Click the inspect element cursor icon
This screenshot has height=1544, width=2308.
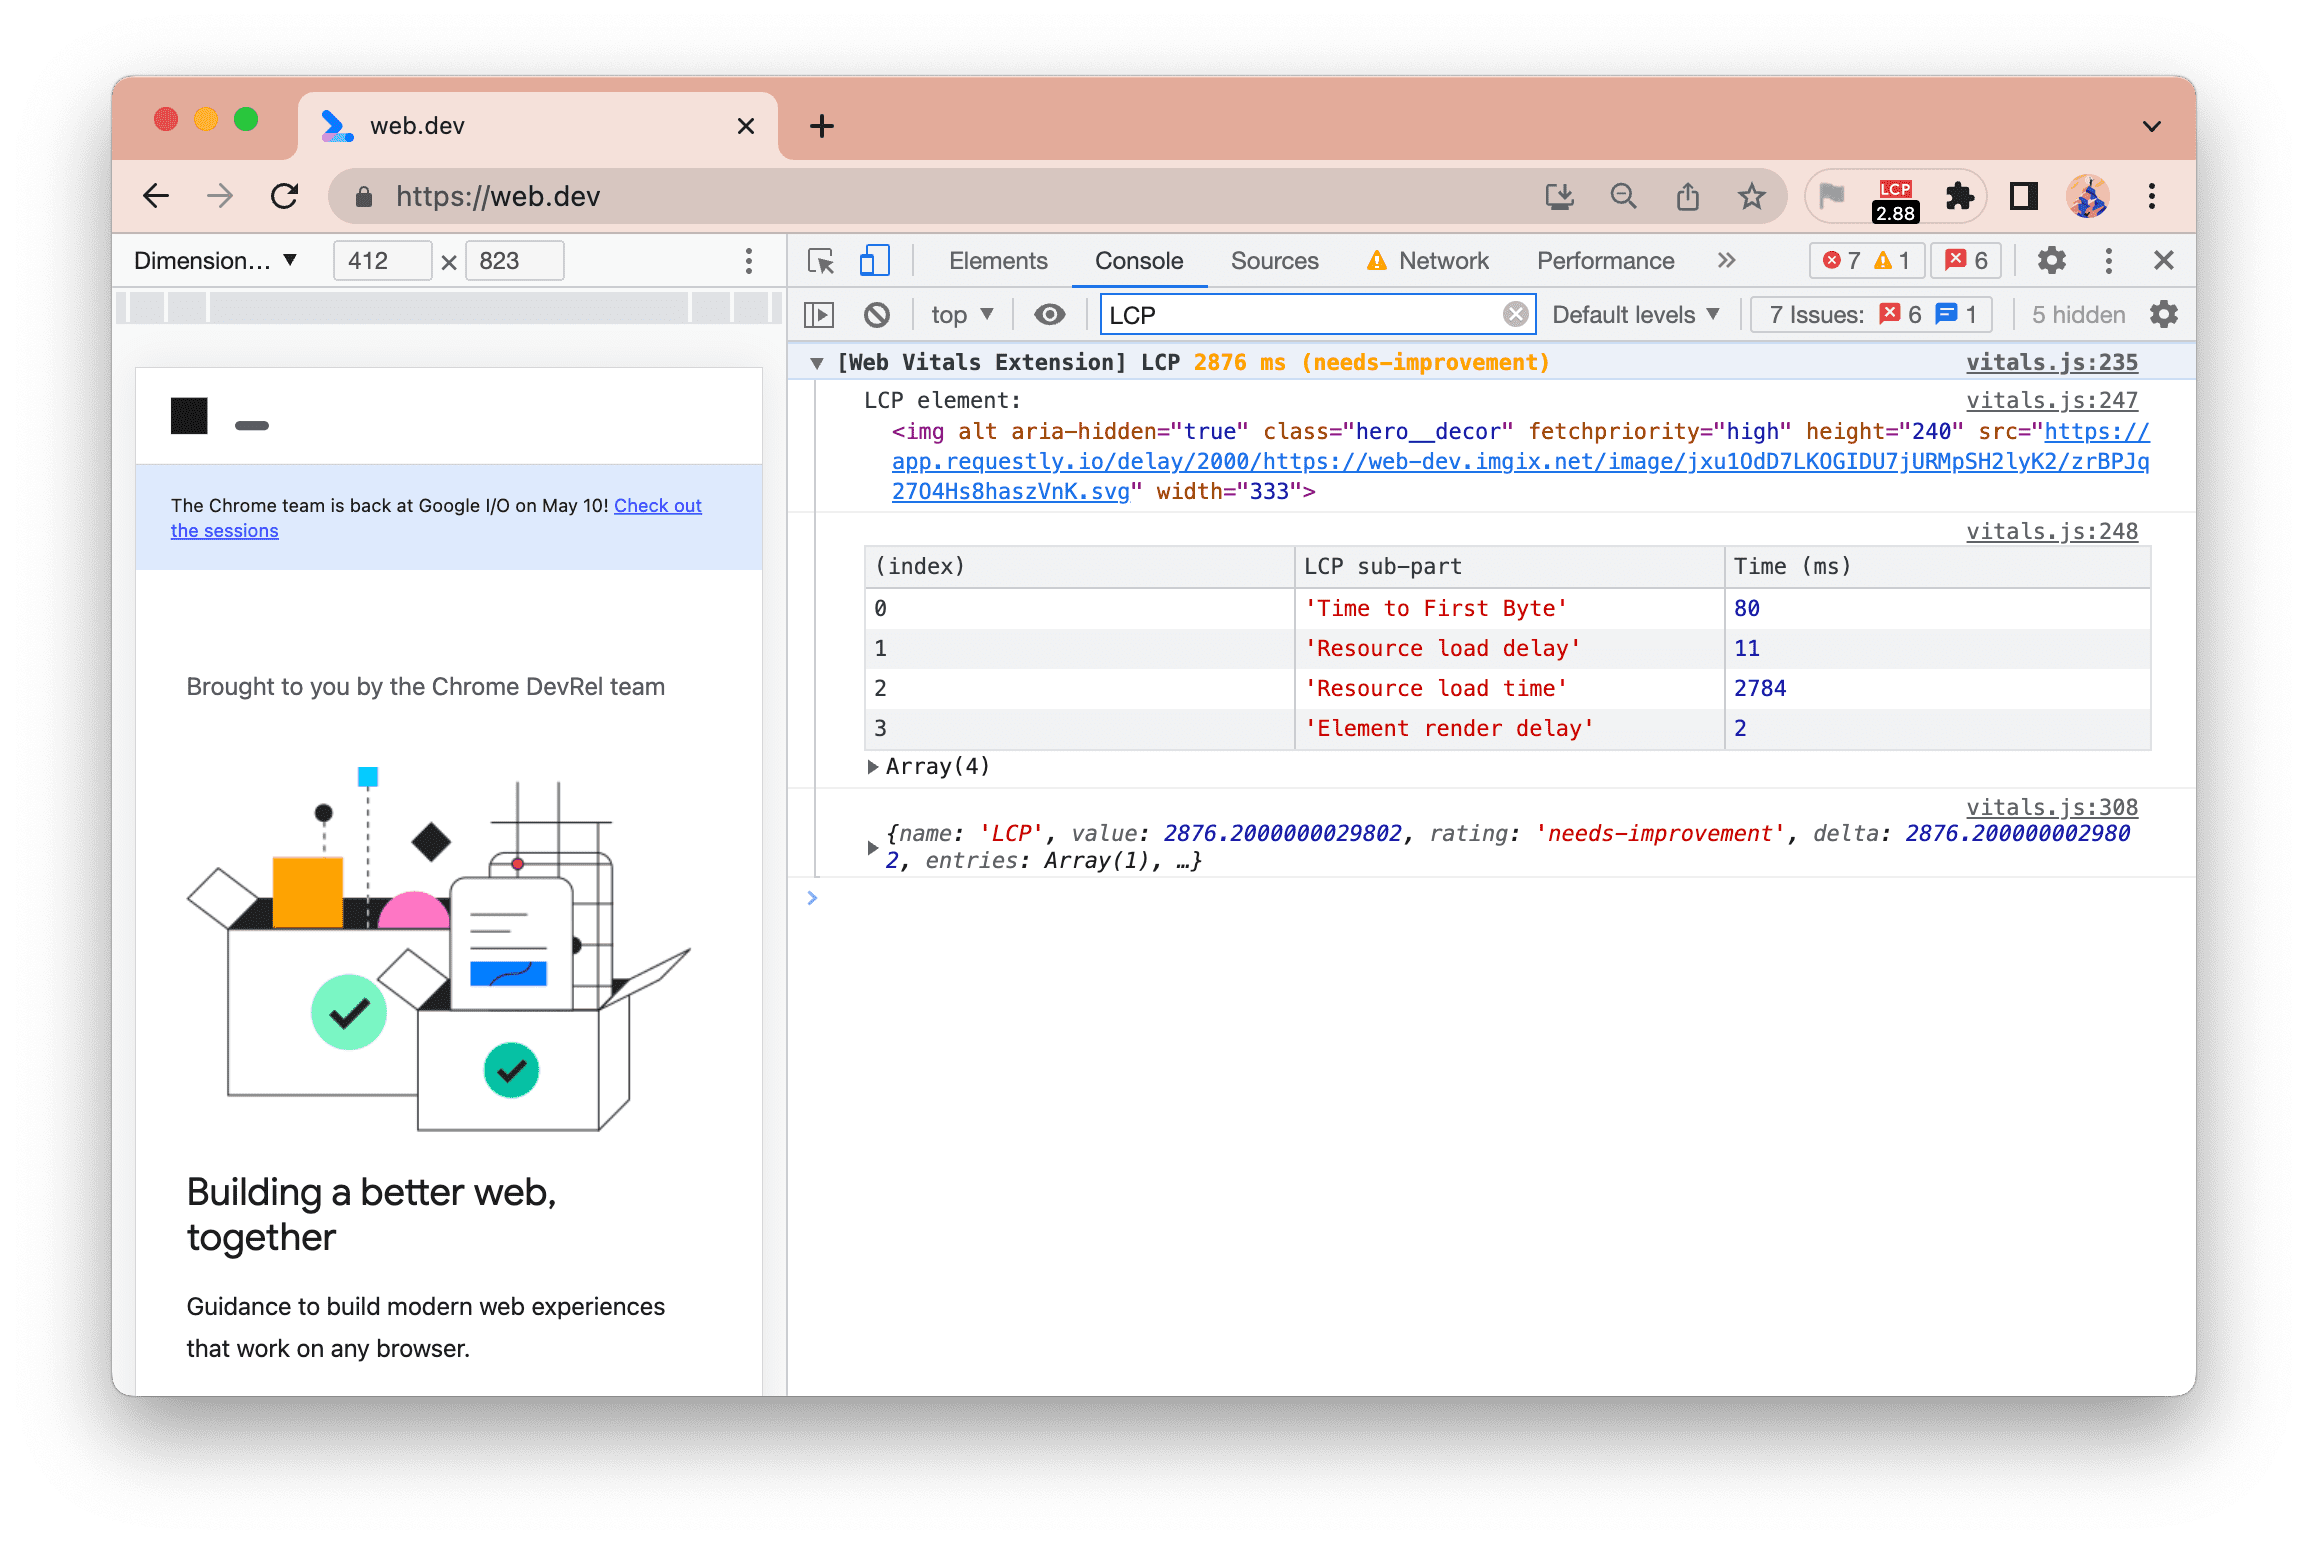[x=822, y=260]
